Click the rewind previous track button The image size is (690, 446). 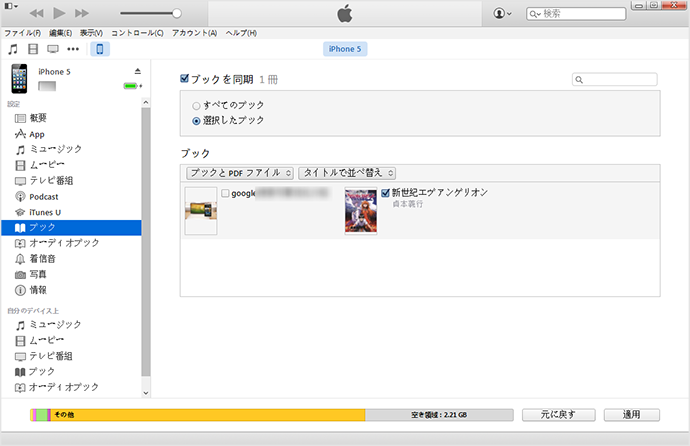(37, 13)
